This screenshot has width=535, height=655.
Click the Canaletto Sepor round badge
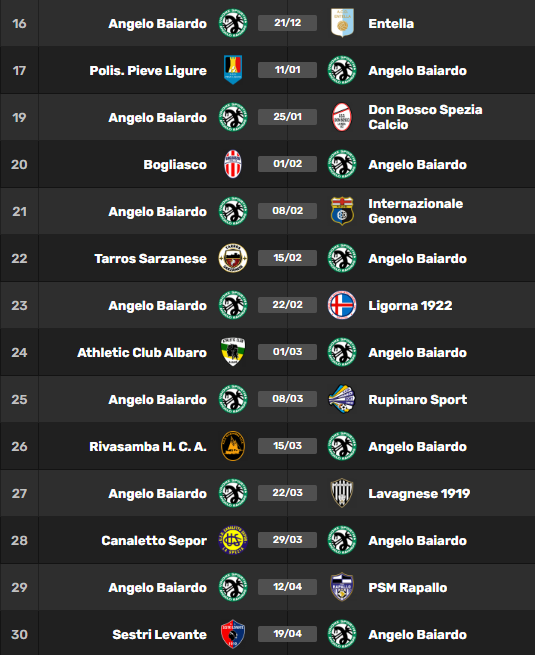coord(233,540)
